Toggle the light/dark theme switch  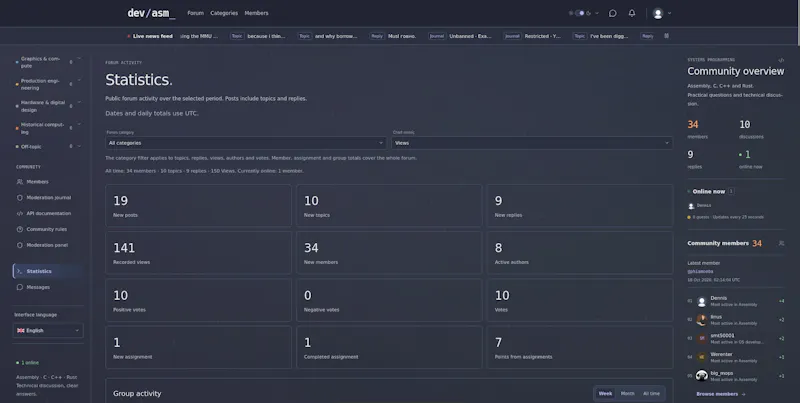580,13
